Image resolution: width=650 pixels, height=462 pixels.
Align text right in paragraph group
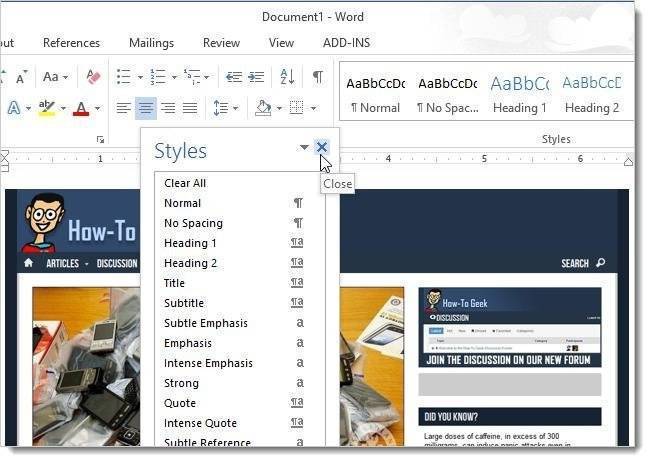point(168,108)
